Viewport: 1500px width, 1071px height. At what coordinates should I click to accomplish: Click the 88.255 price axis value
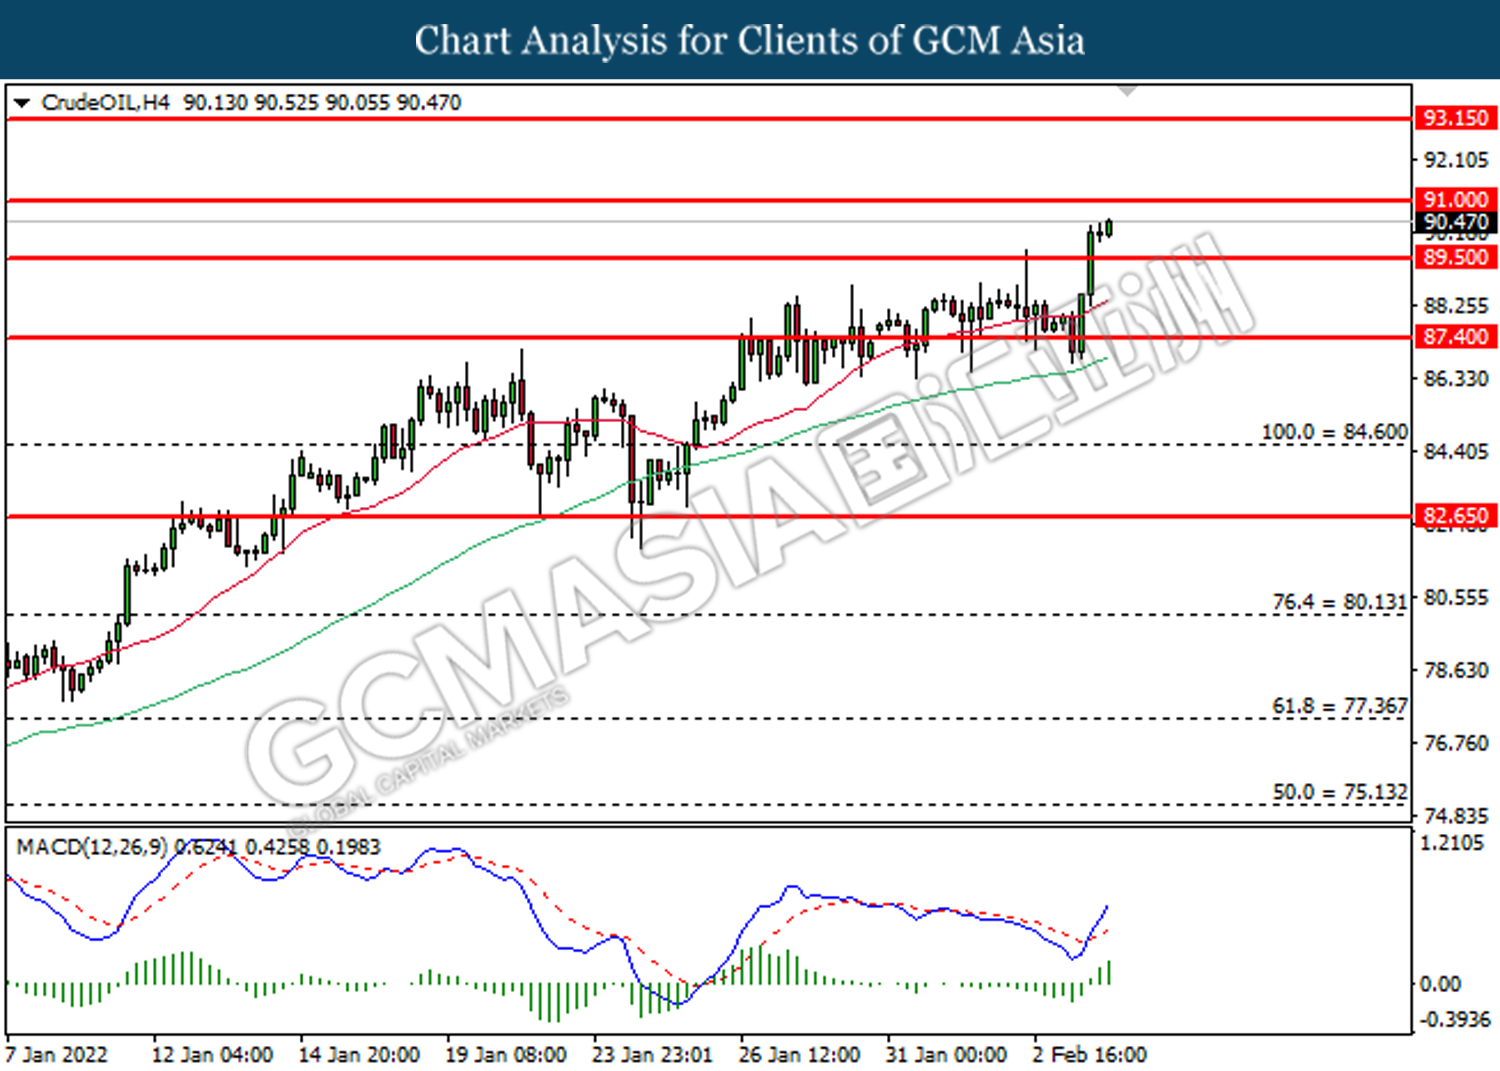coord(1456,306)
